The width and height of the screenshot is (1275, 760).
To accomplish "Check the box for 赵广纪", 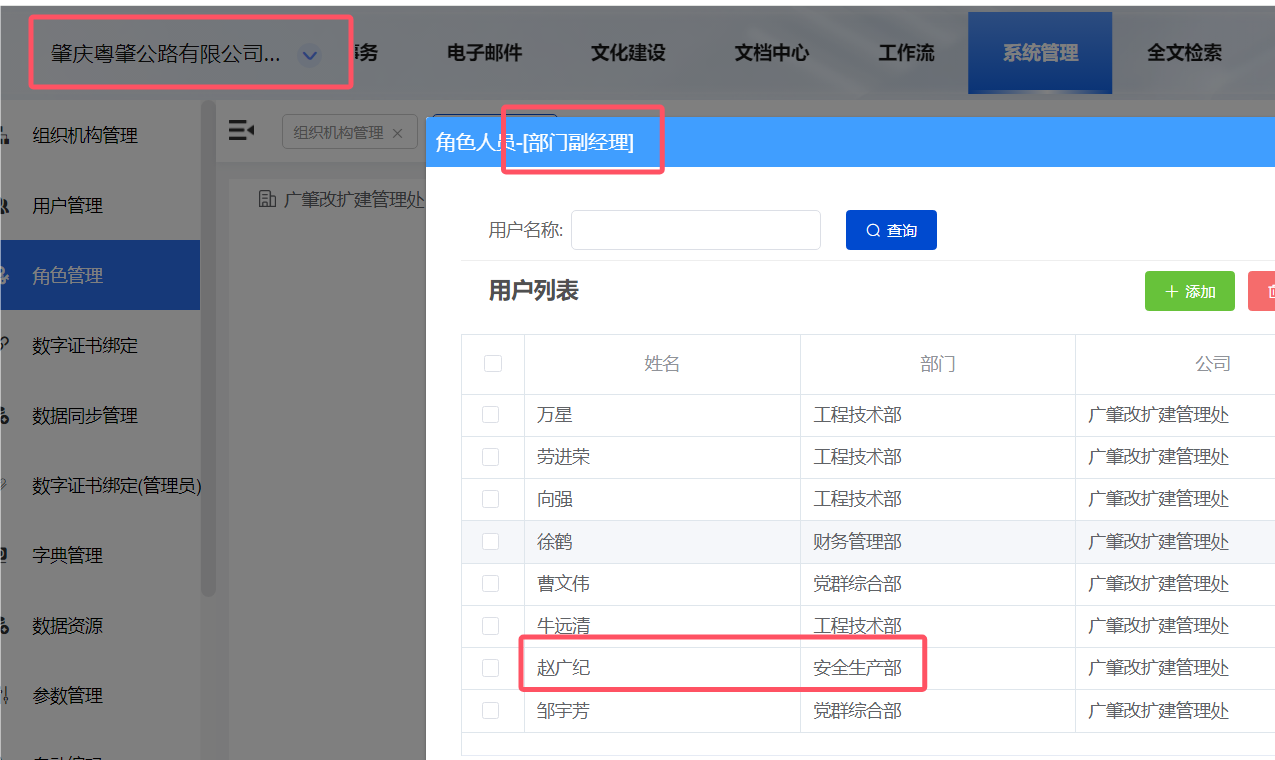I will pos(490,667).
